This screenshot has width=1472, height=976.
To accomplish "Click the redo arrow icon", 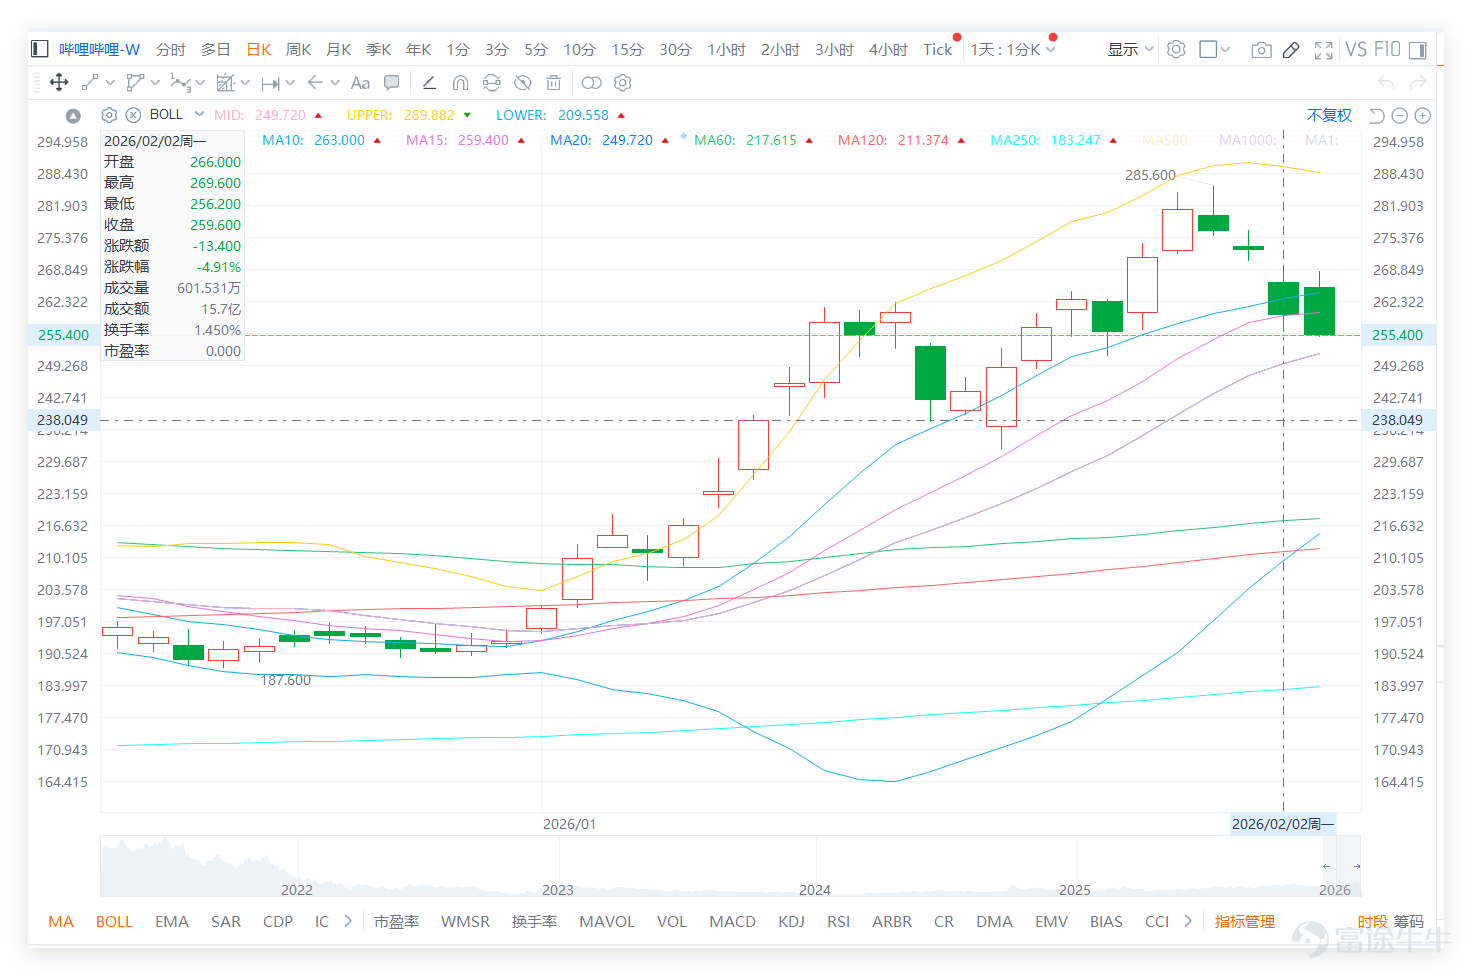I will [x=1417, y=83].
